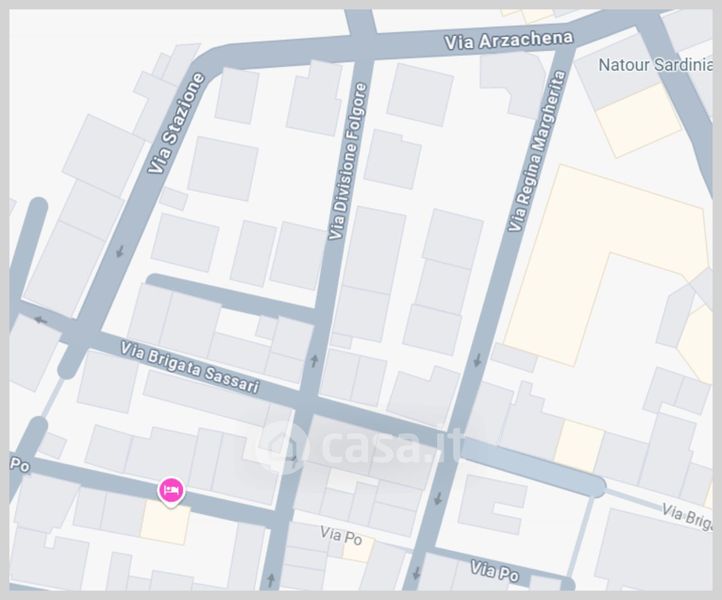This screenshot has width=722, height=600.
Task: Click the upward arrow on Via Divisione Folgore
Action: 314,361
